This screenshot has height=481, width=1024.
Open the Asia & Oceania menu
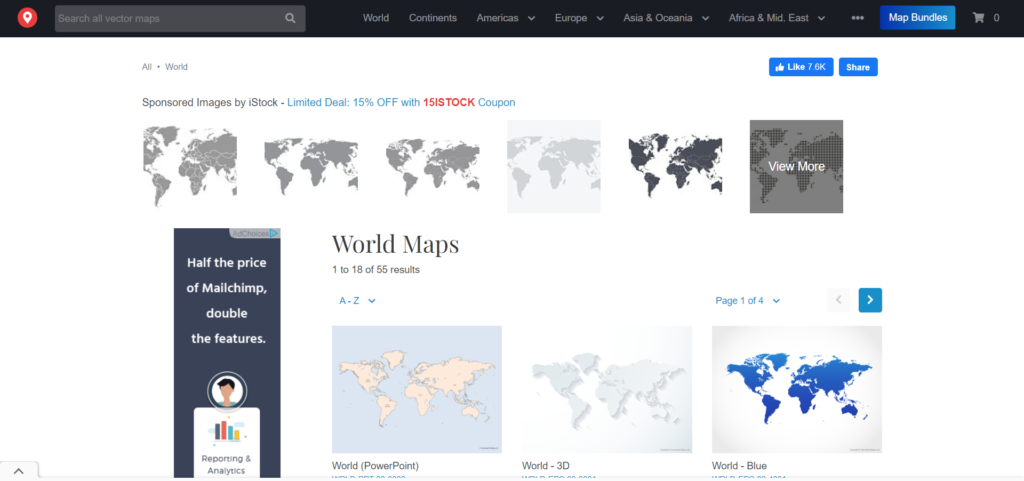[666, 18]
